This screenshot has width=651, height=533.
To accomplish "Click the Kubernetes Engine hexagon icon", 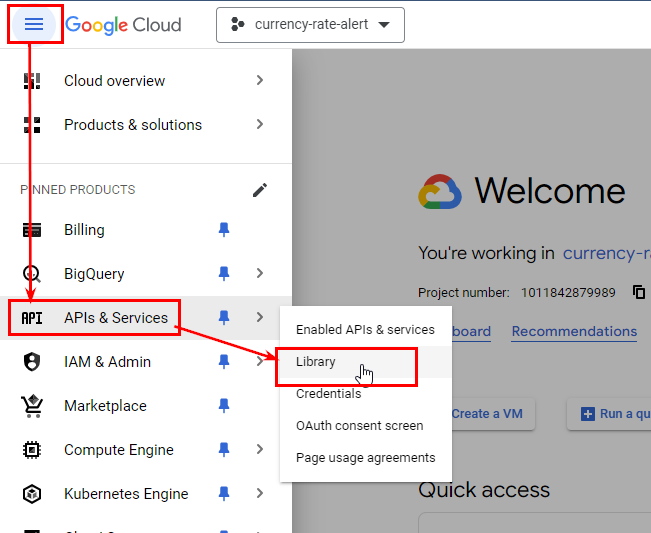I will pyautogui.click(x=32, y=494).
